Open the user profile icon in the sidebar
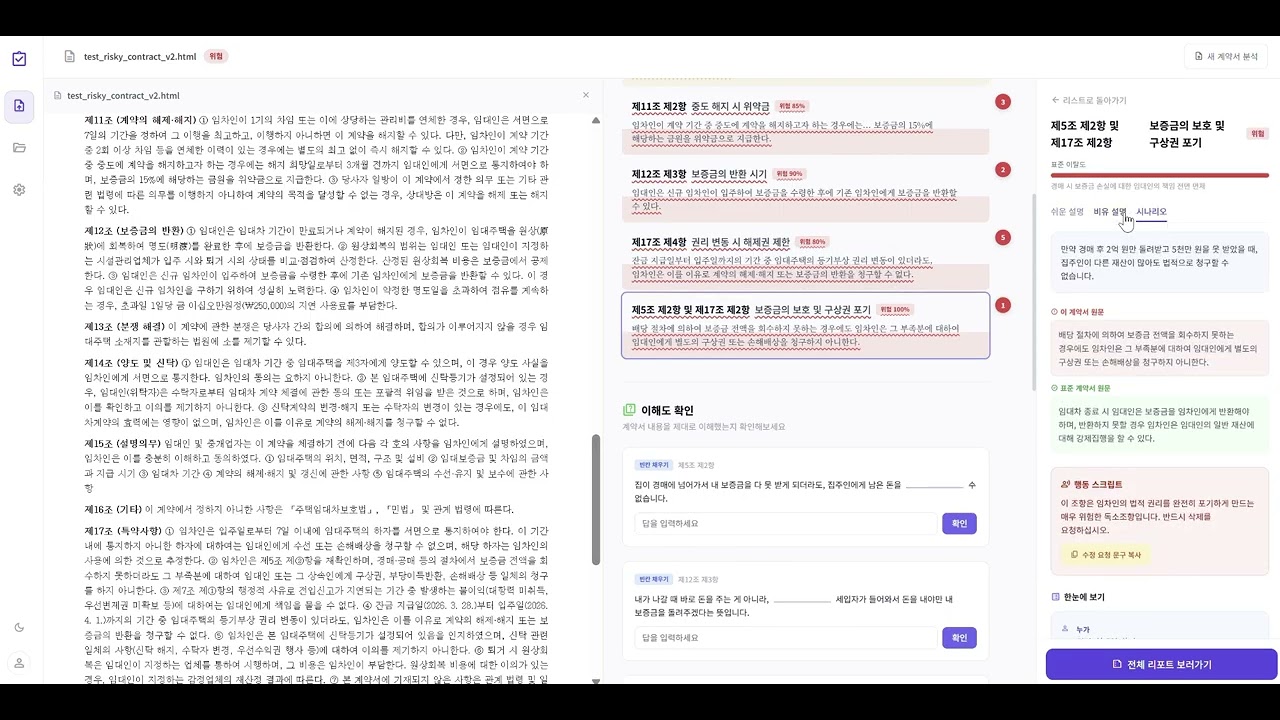The image size is (1280, 720). coord(19,663)
